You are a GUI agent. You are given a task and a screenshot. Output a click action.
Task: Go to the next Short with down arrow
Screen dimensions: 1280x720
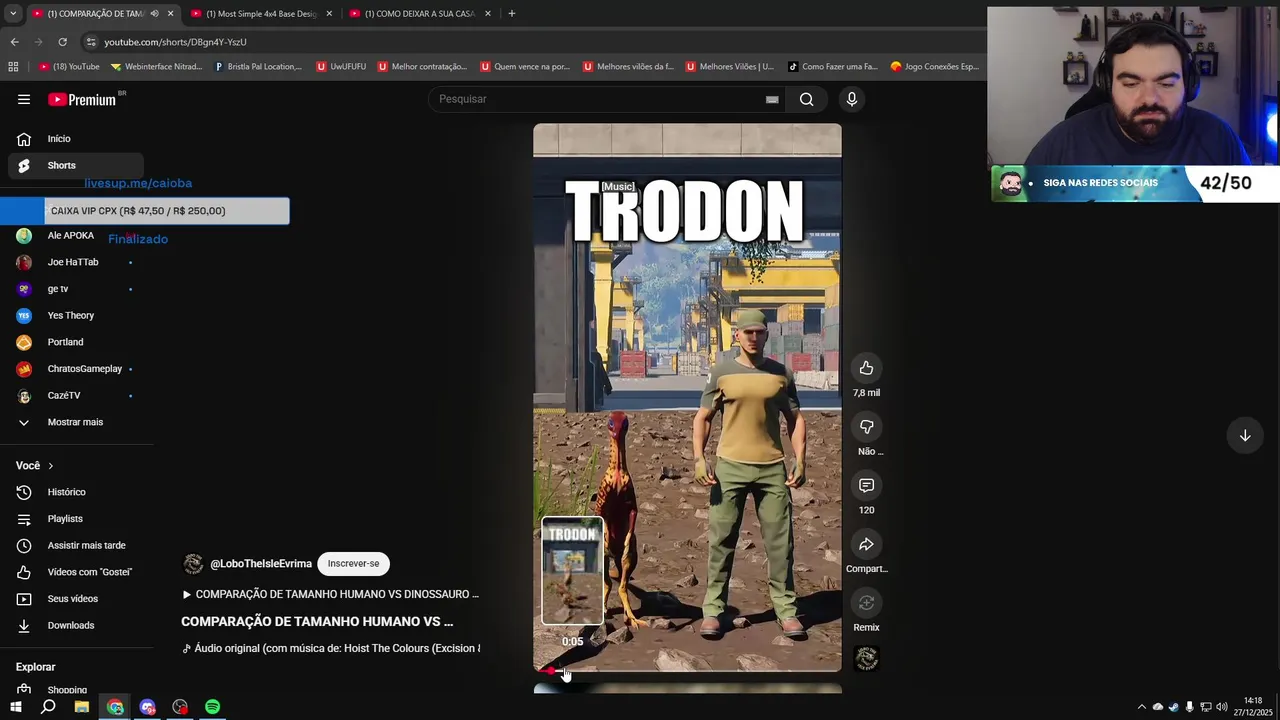[1245, 436]
